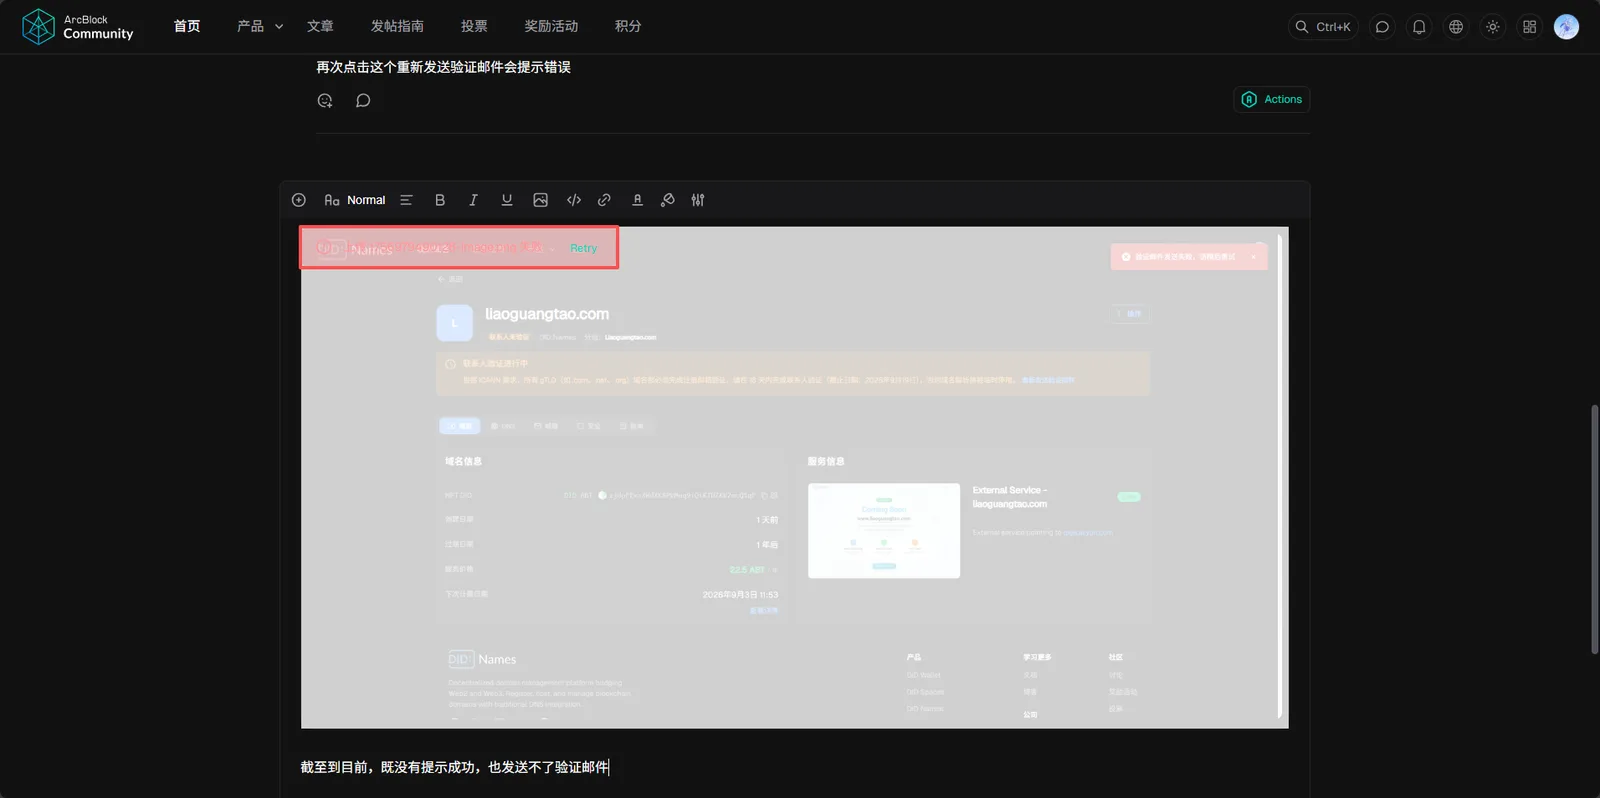This screenshot has width=1600, height=798.
Task: Click the post text 再次点击这个重新发送验证邮件会提示错误
Action: coord(443,67)
